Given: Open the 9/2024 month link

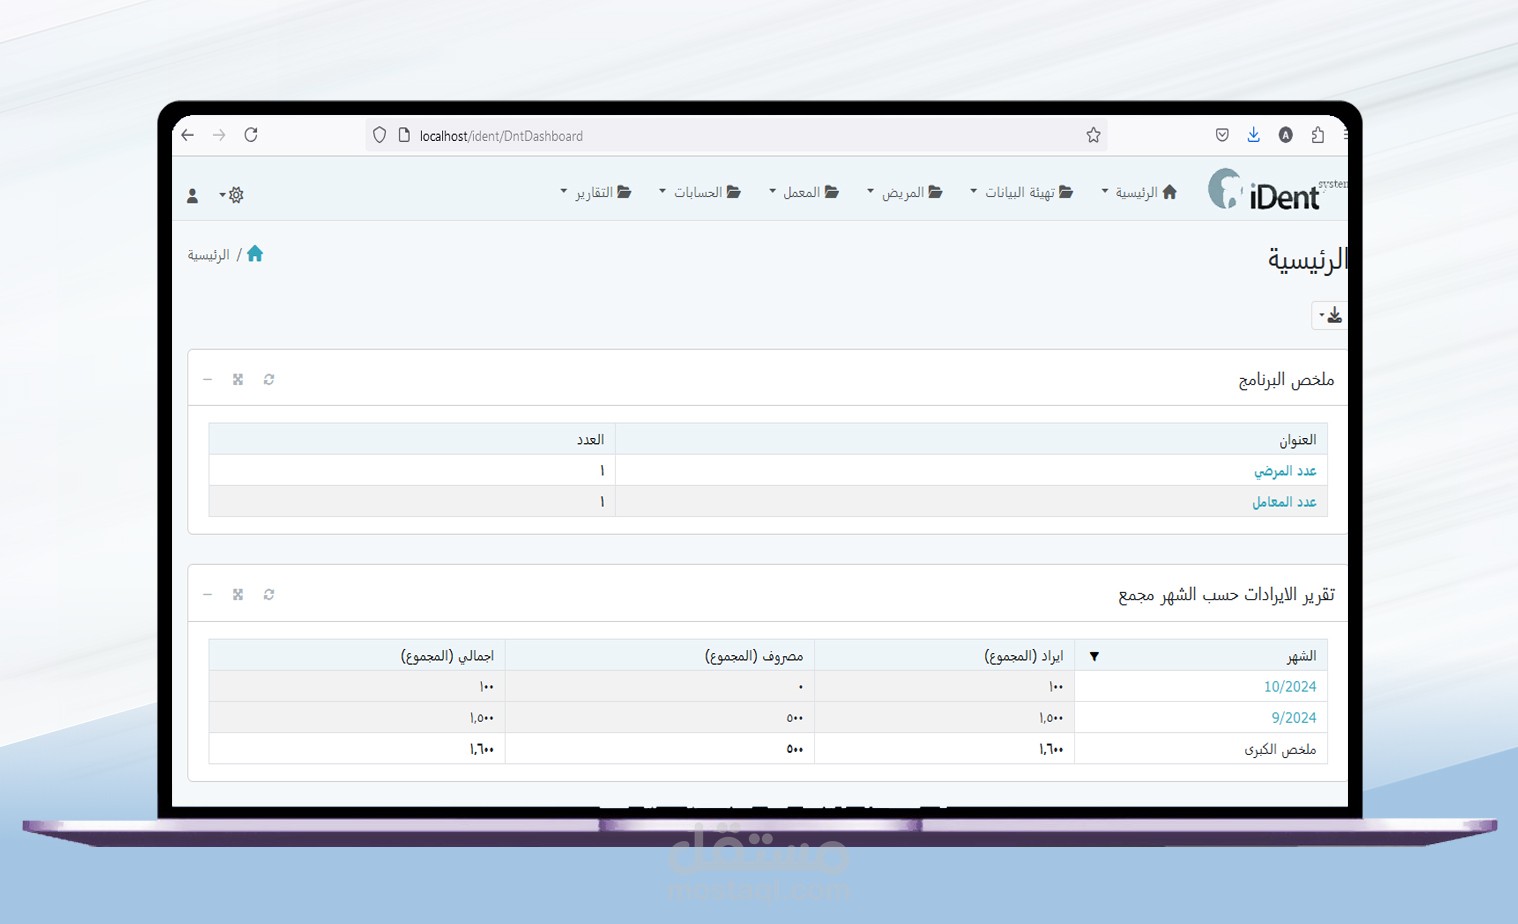Looking at the screenshot, I should pyautogui.click(x=1294, y=718).
